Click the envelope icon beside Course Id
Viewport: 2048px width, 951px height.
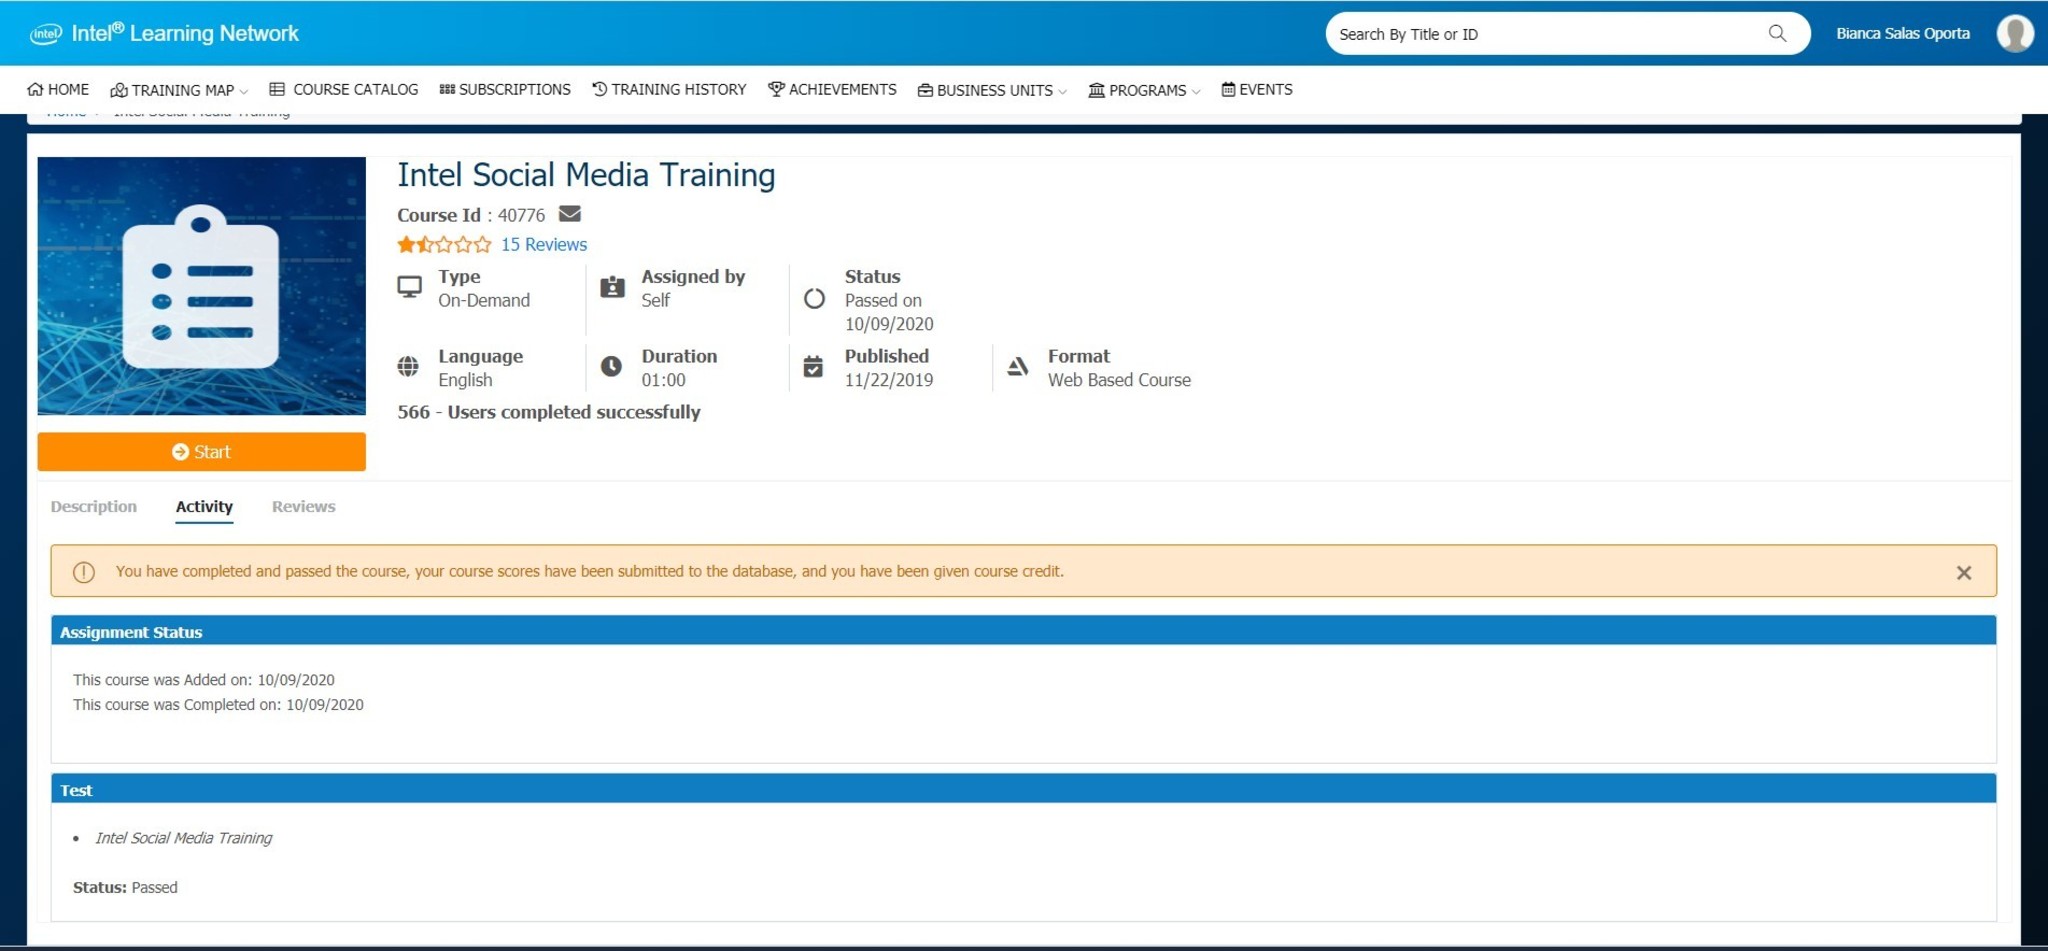coord(569,214)
